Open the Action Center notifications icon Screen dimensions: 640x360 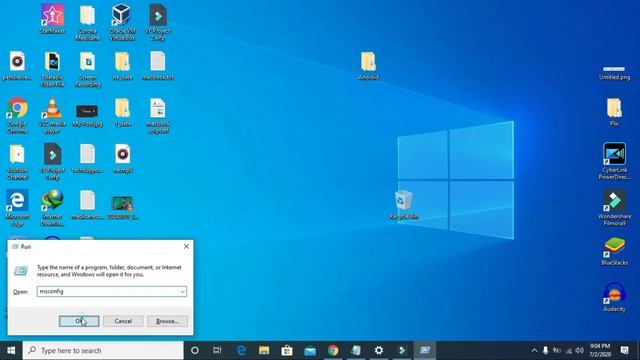click(624, 350)
